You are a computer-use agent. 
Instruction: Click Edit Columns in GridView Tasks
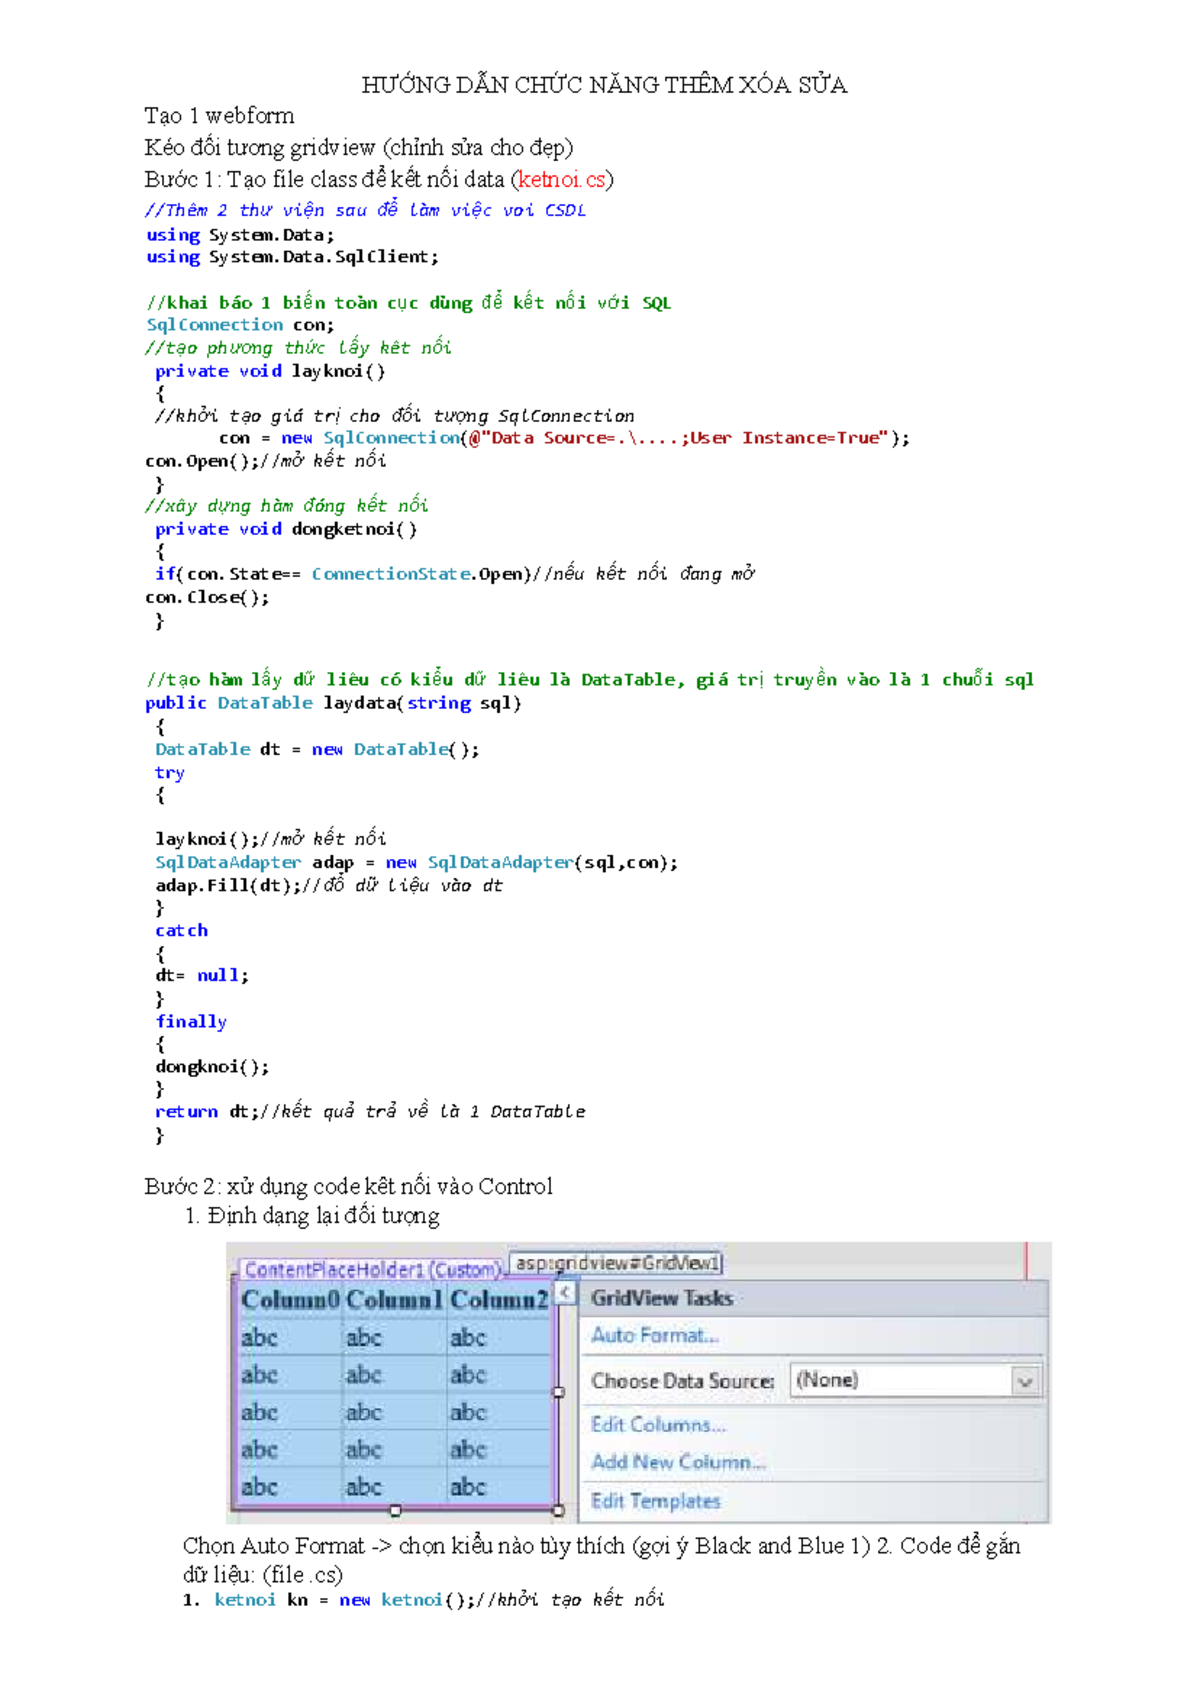click(658, 1424)
